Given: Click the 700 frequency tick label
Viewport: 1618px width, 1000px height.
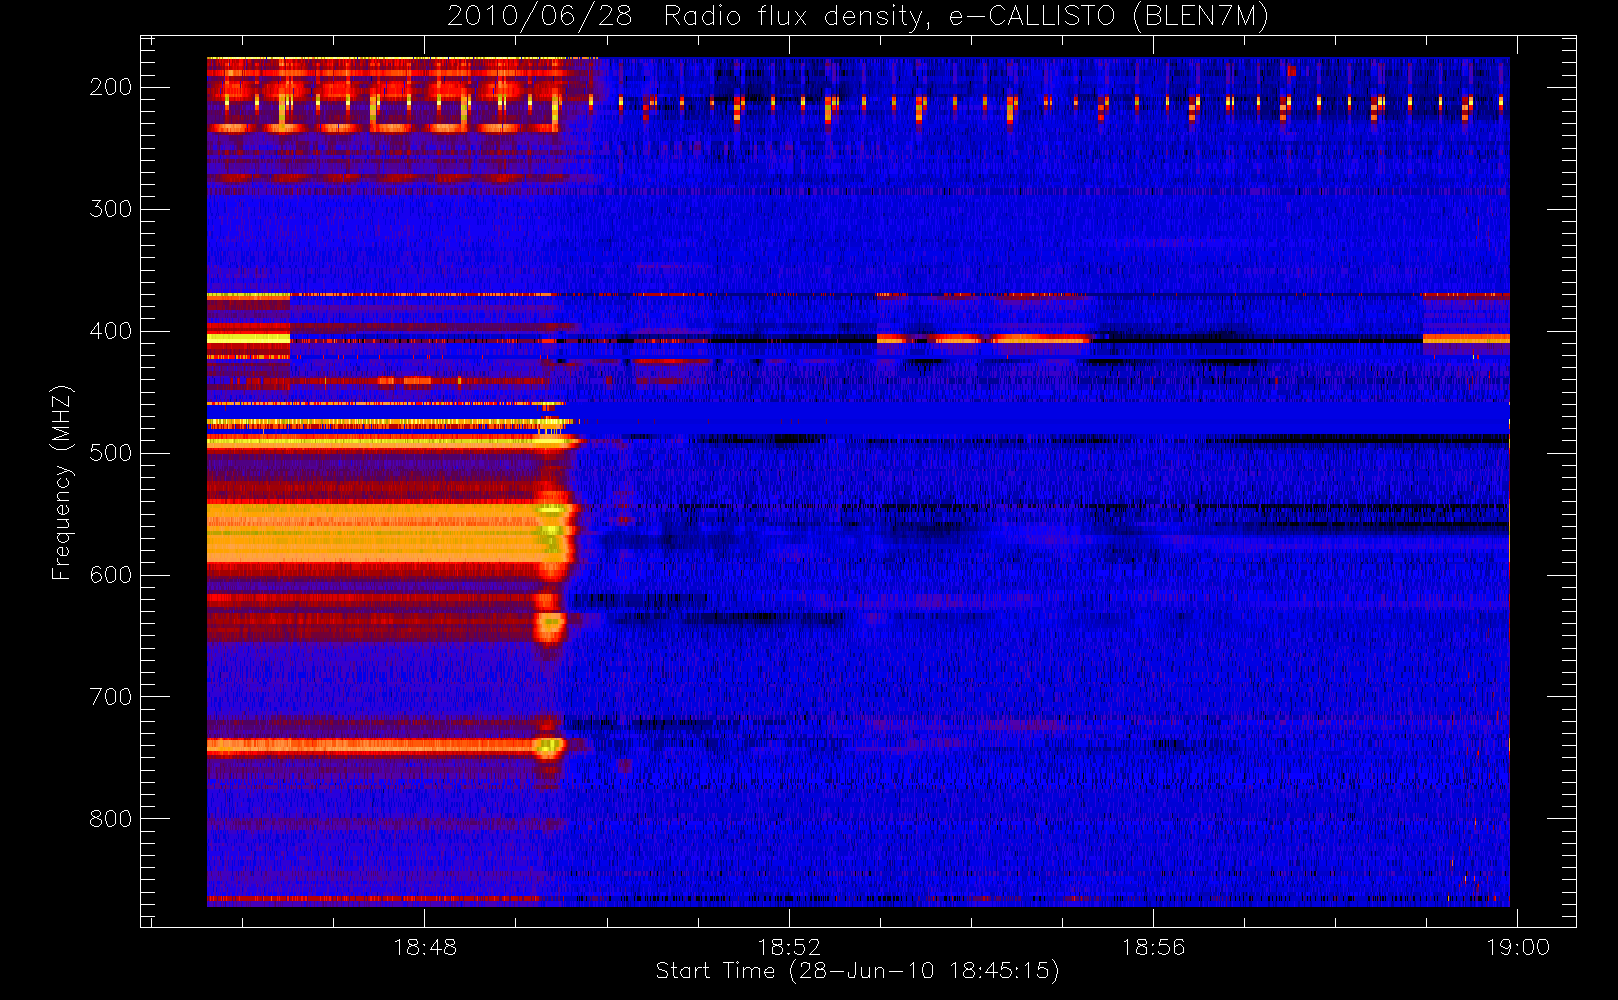Looking at the screenshot, I should tap(111, 697).
